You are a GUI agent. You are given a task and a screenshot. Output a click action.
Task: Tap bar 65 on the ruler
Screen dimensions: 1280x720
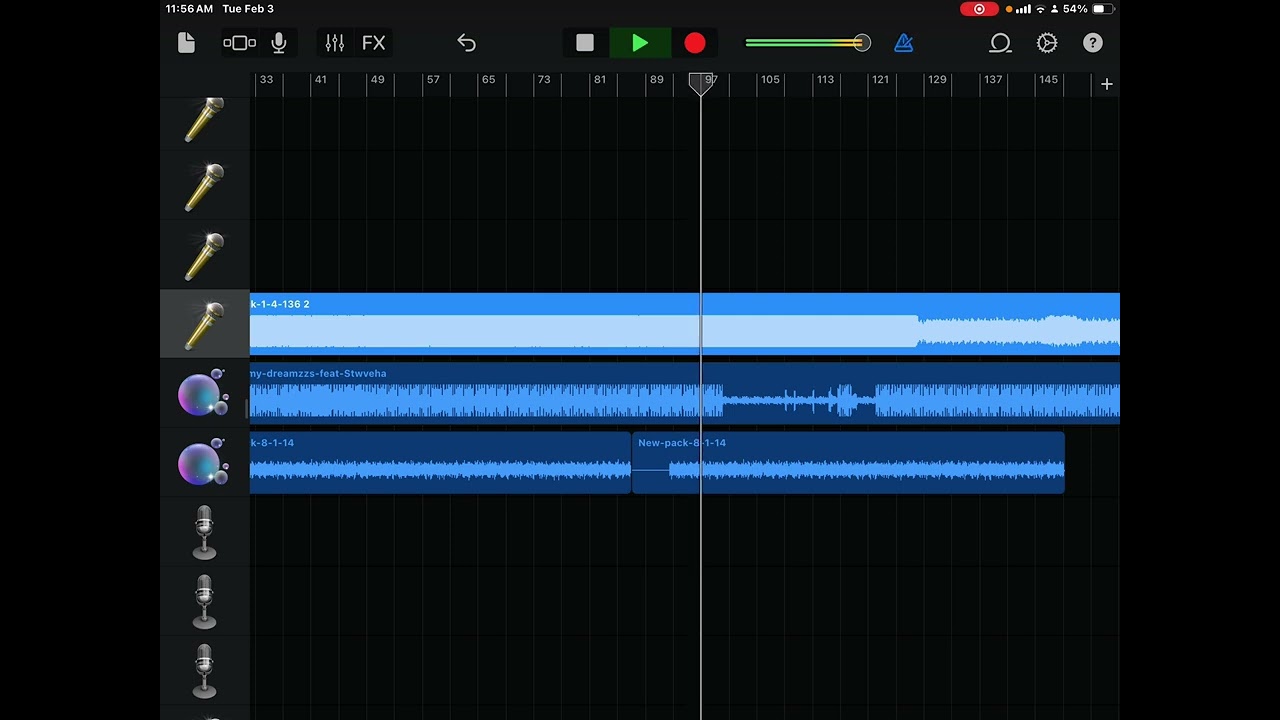coord(488,79)
